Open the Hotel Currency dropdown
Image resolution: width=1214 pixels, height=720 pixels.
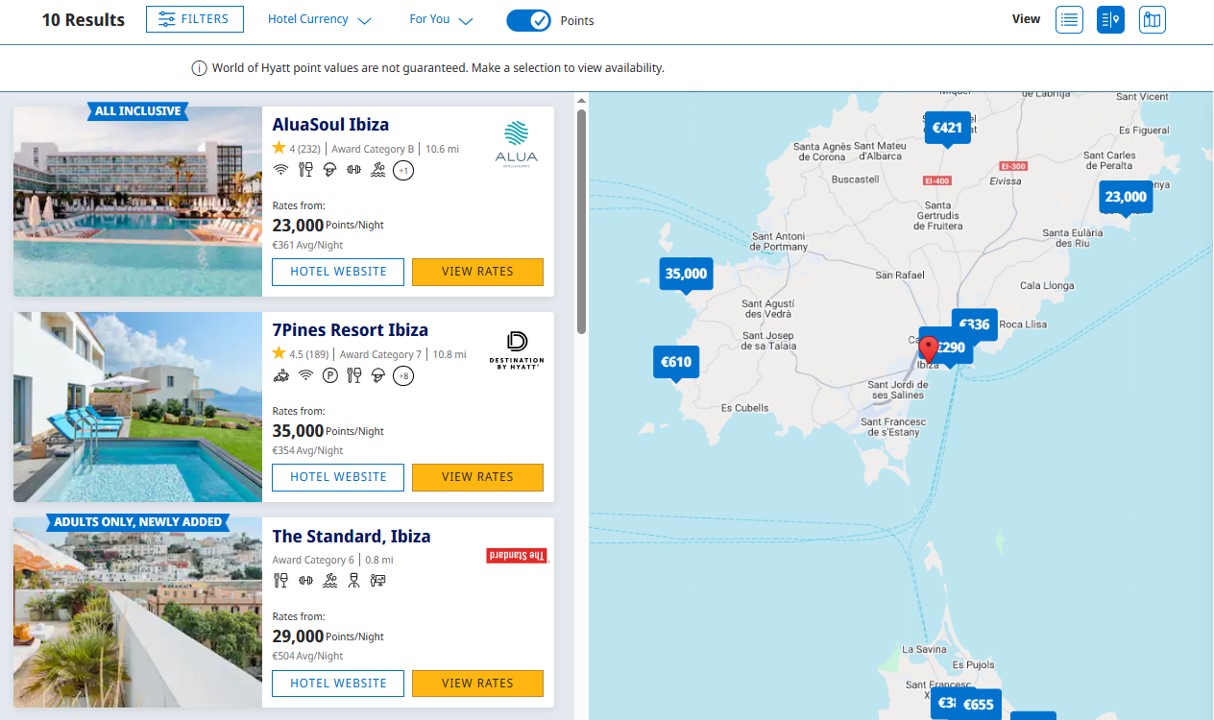pyautogui.click(x=320, y=20)
